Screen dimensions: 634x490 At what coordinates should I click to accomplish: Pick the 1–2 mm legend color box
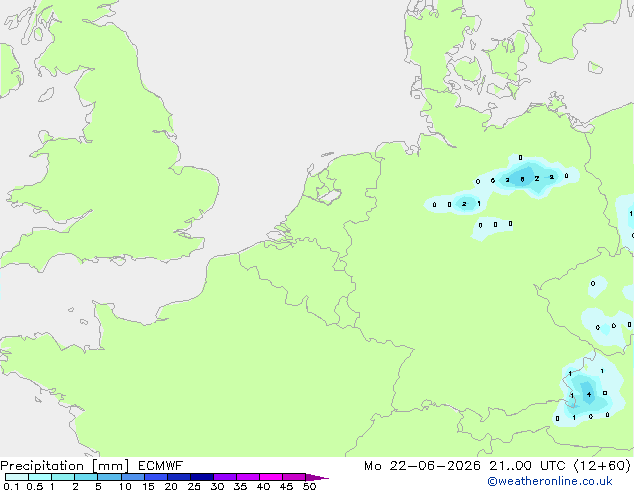63,477
